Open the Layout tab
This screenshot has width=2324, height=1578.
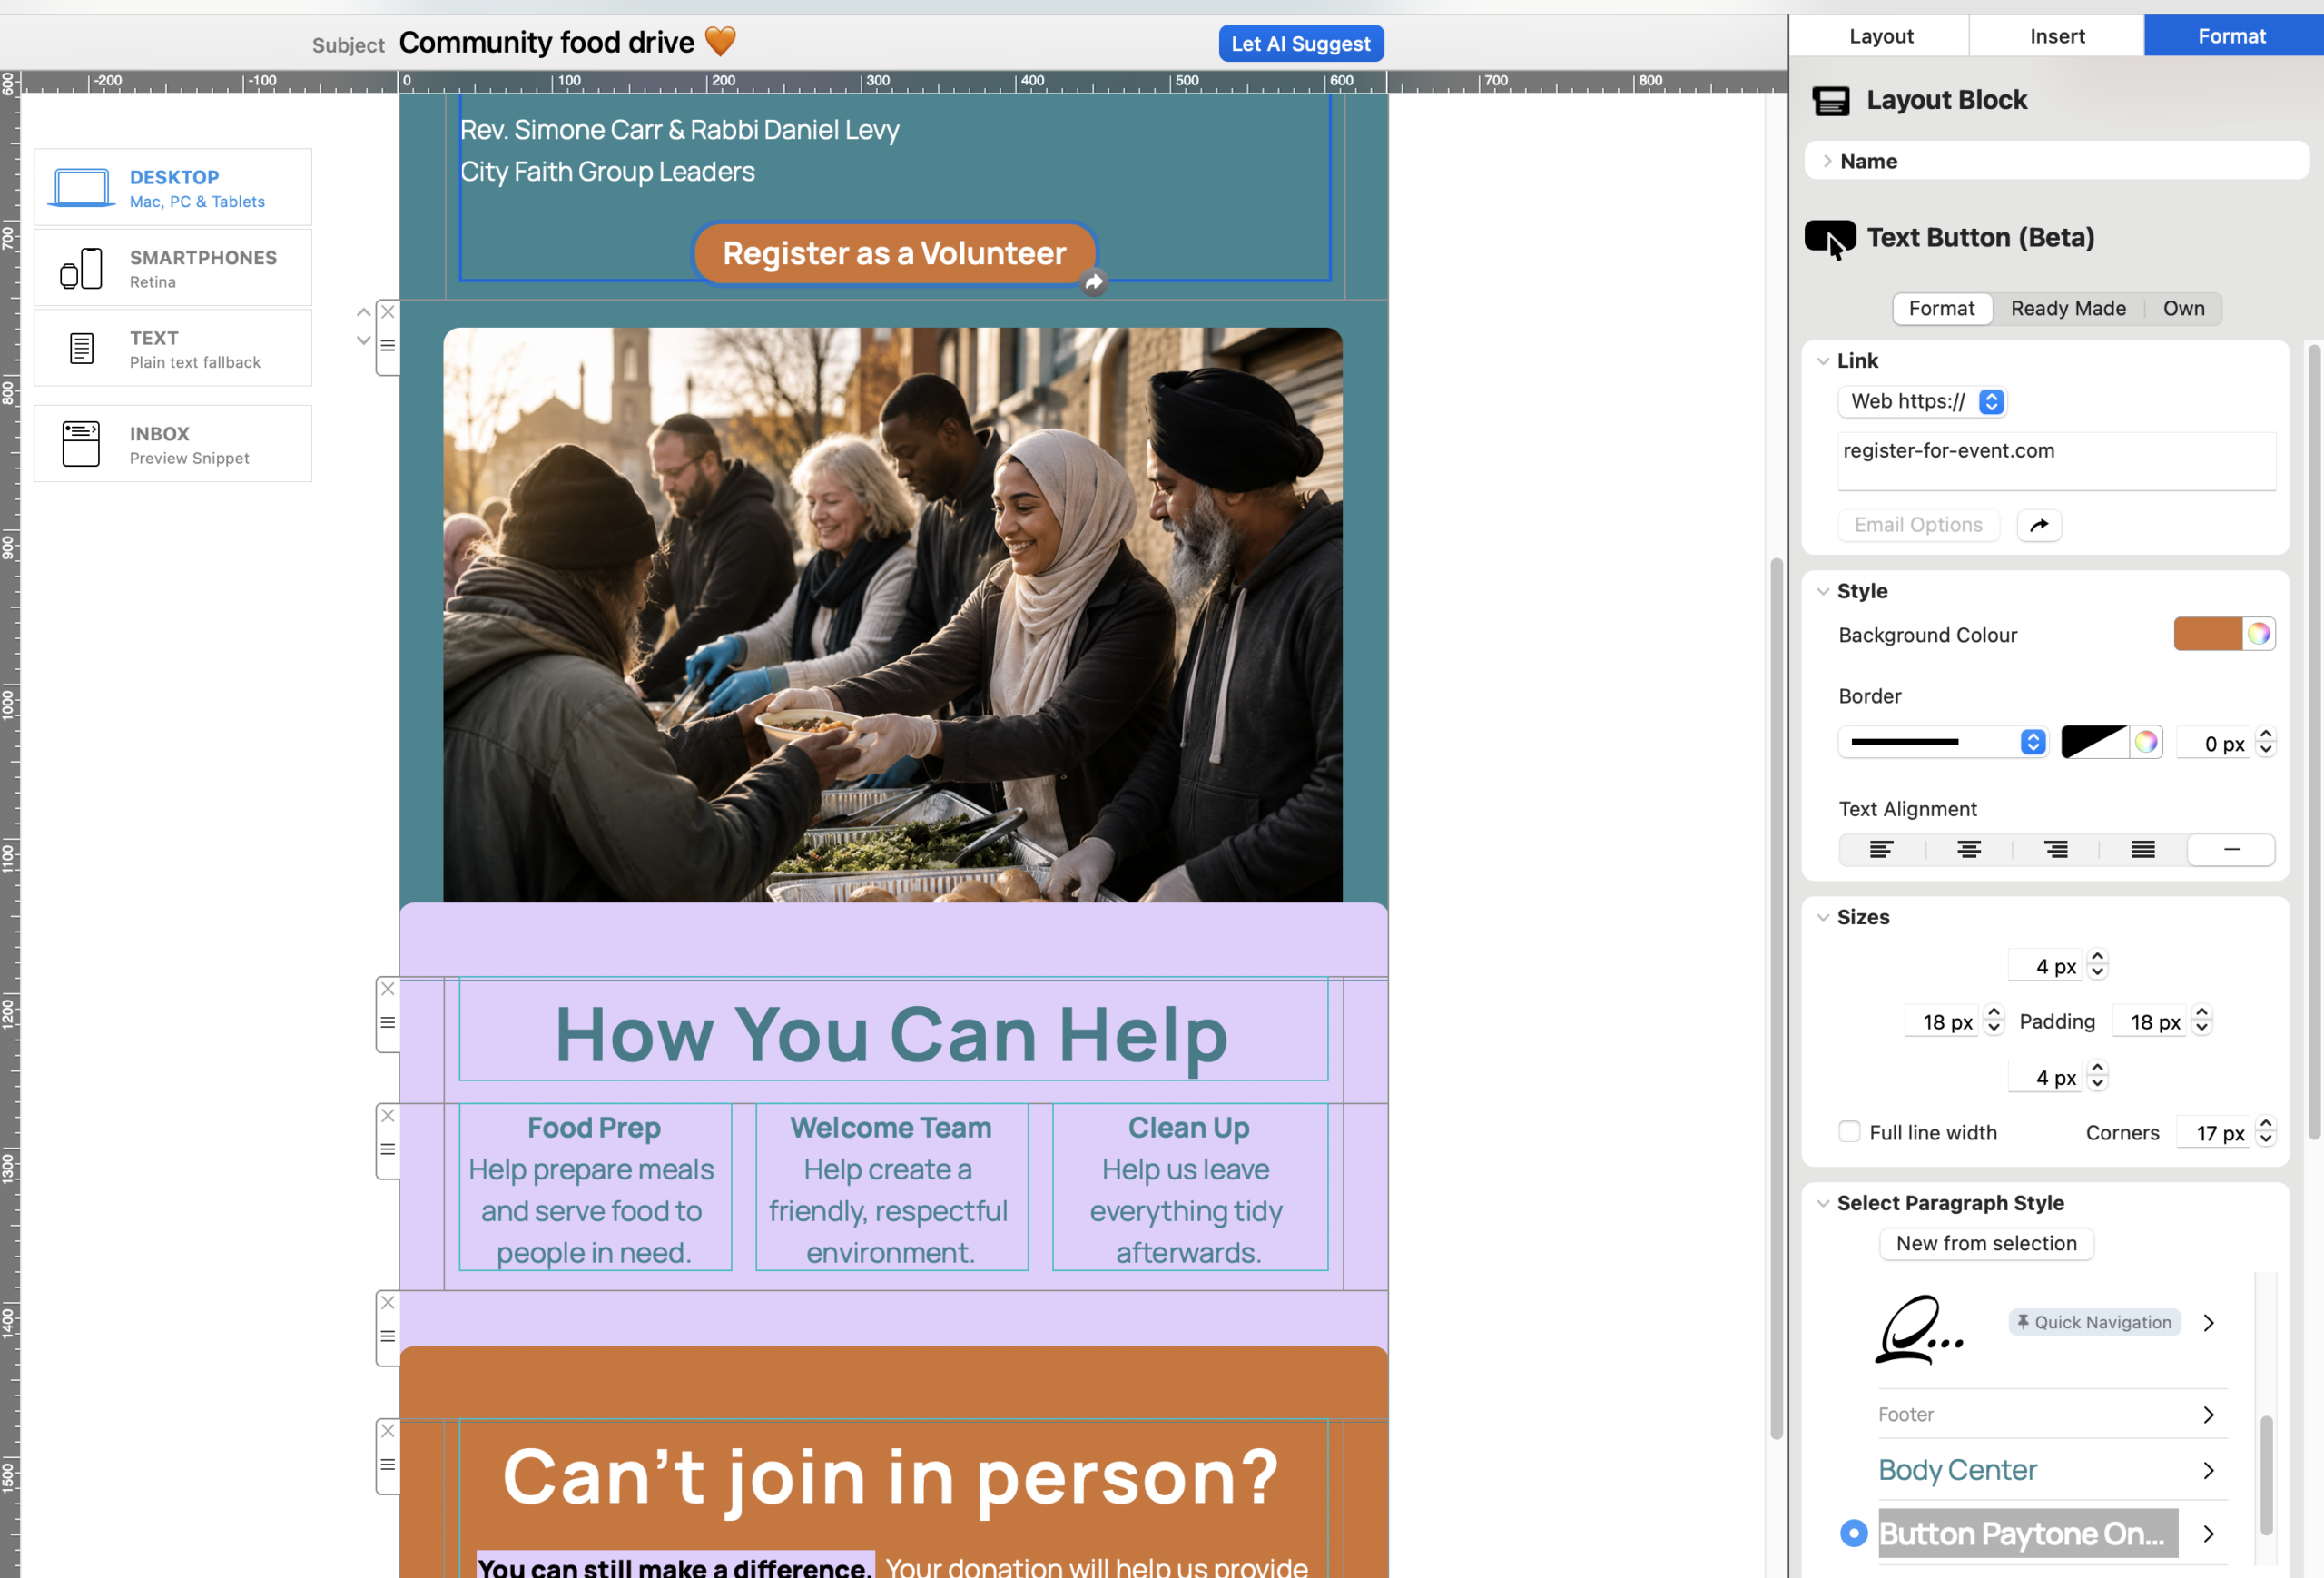pyautogui.click(x=1880, y=36)
